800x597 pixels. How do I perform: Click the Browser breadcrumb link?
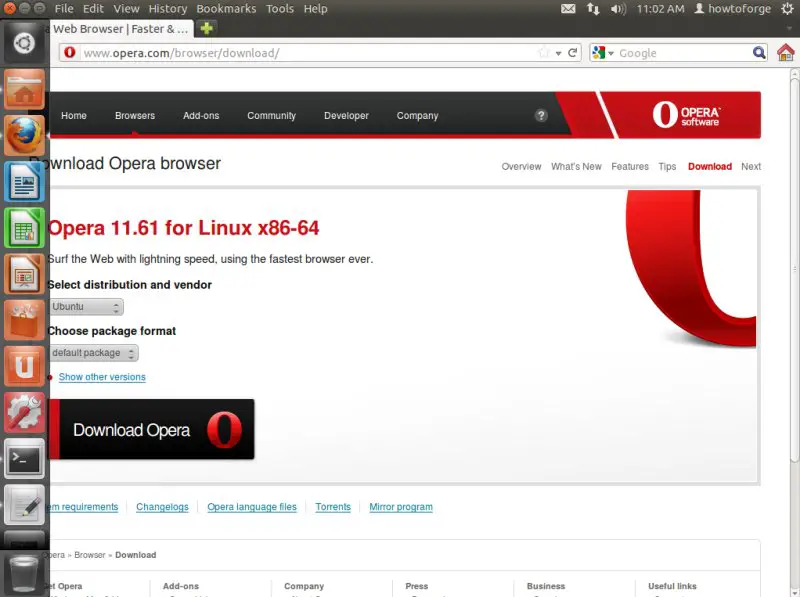pos(90,555)
